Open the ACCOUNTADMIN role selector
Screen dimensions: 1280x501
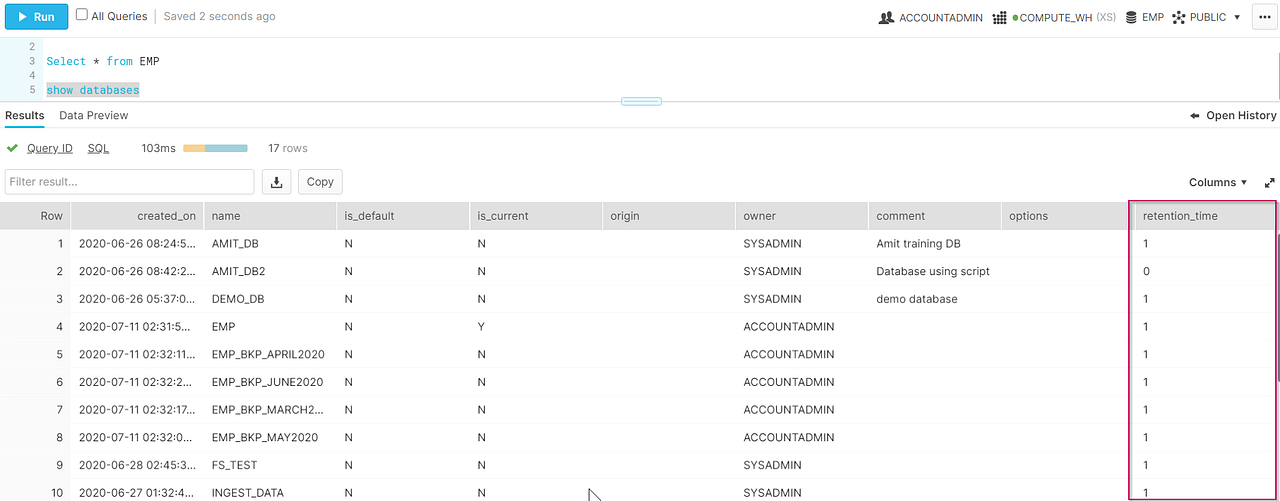(x=930, y=17)
